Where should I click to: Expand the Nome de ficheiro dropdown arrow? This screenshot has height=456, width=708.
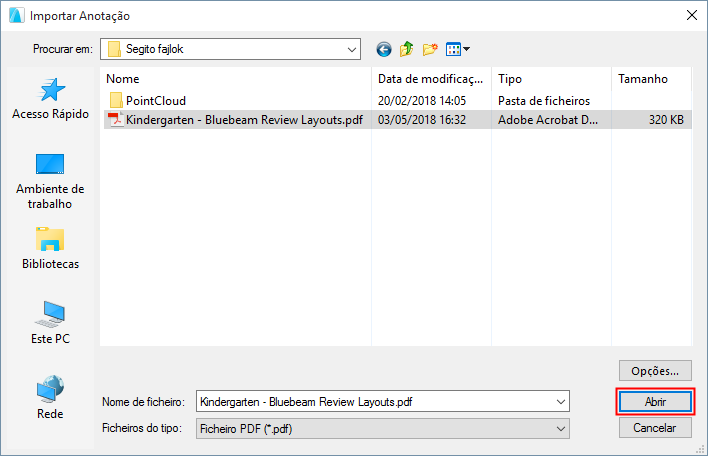[x=560, y=402]
